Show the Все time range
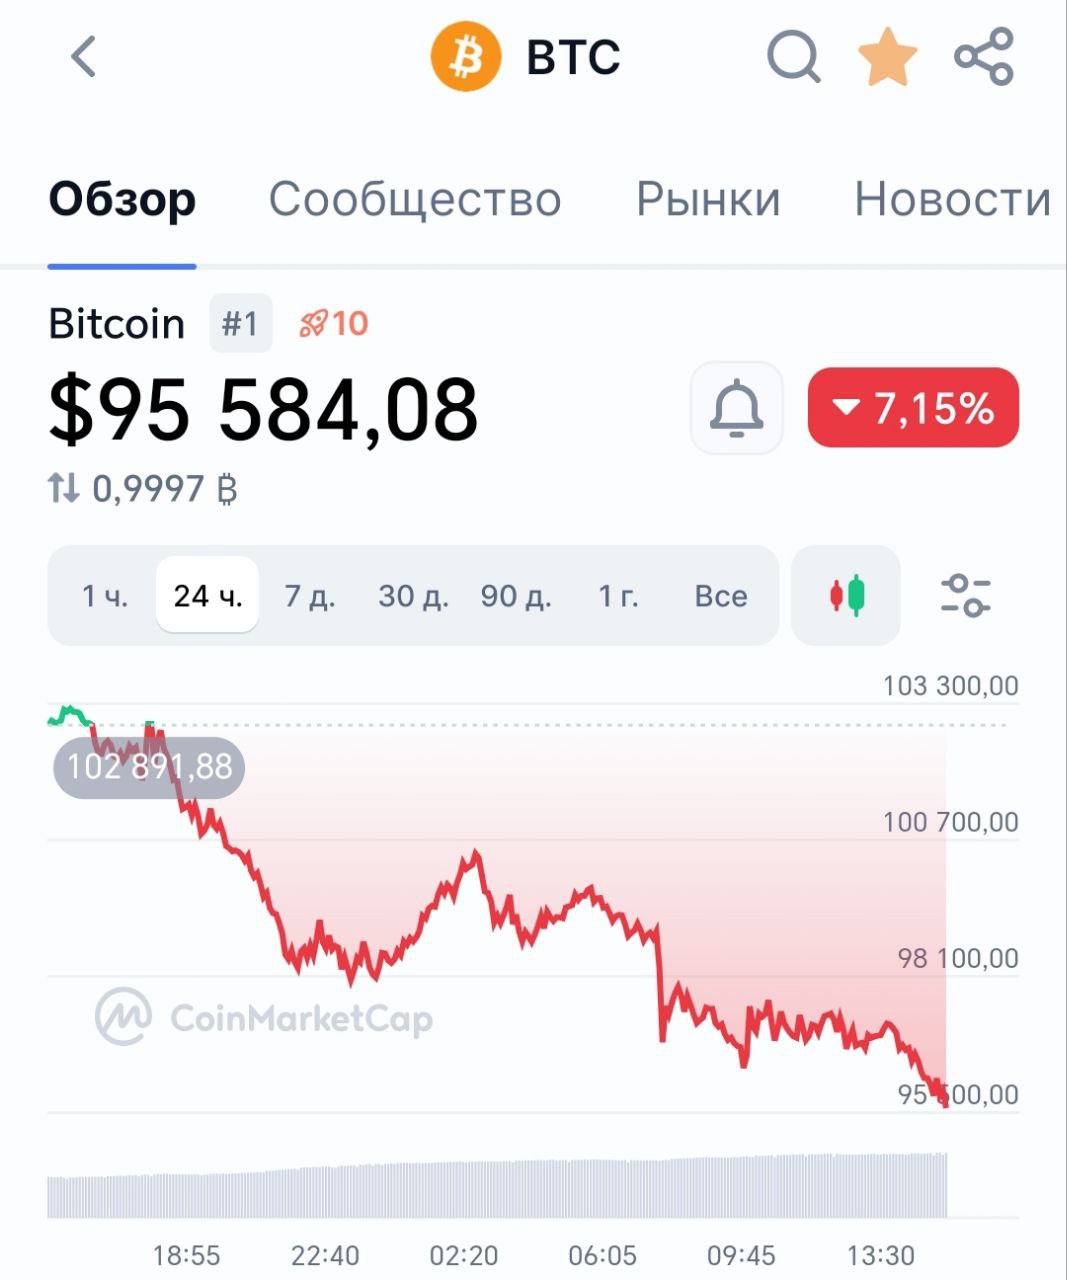The image size is (1067, 1280). coord(721,596)
